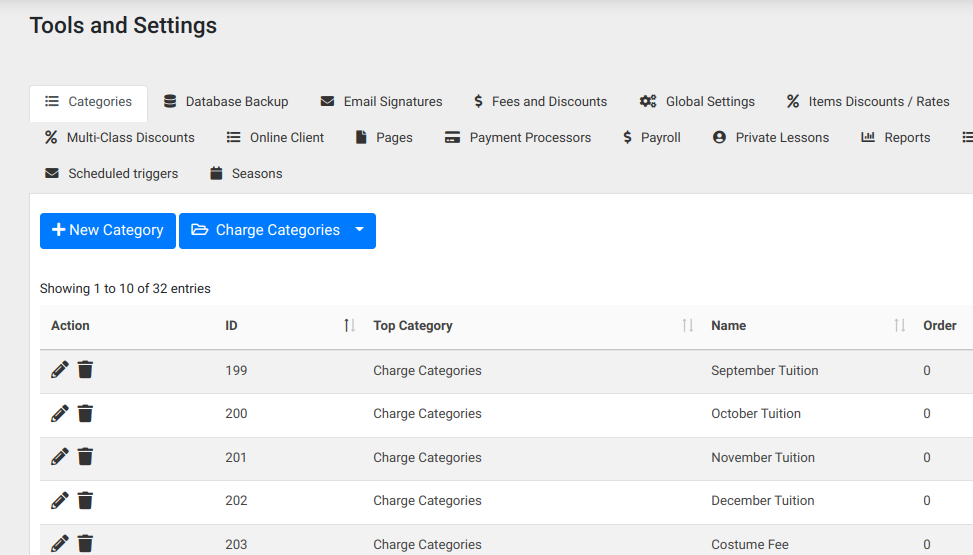This screenshot has height=555, width=973.
Task: Click September Tuition name cell
Action: 764,371
